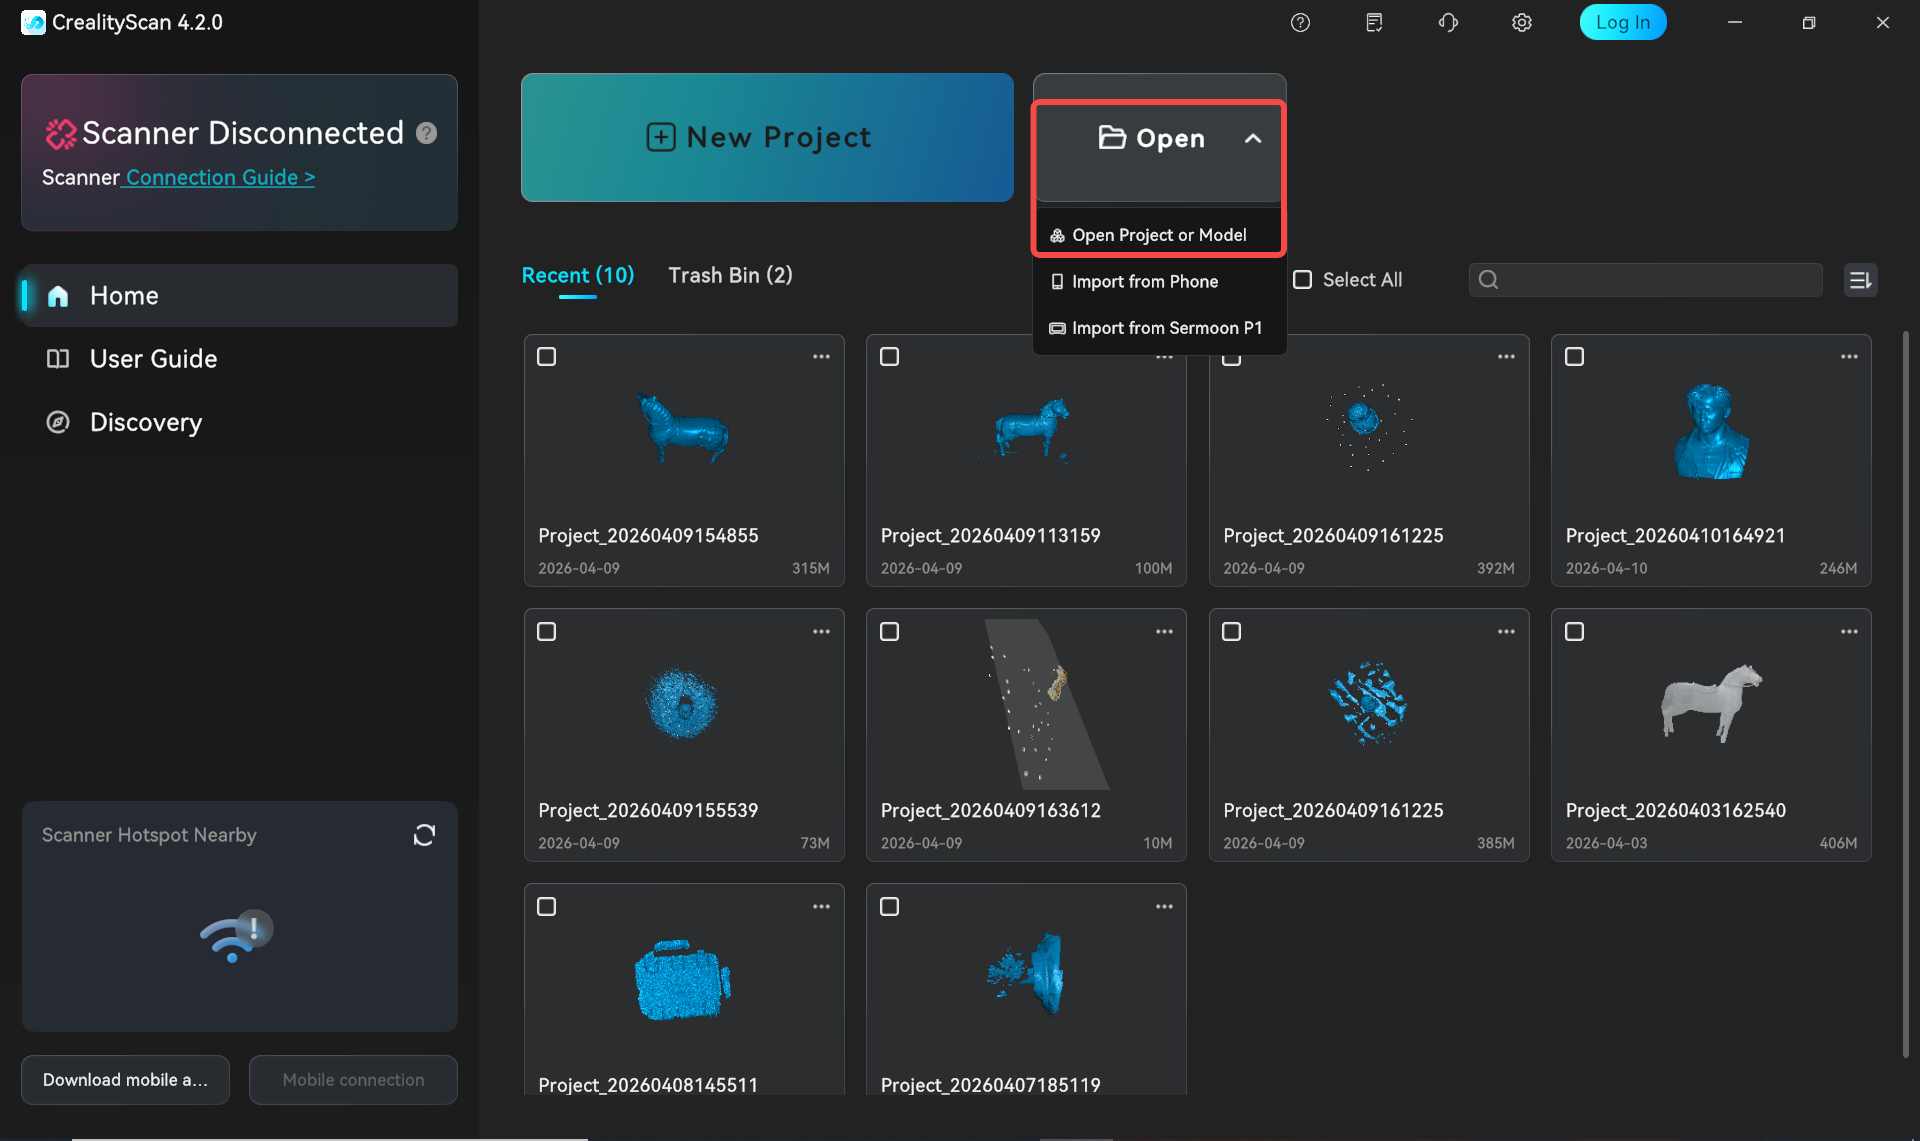Choose Import from Sermoon P1 option
Screen dimensions: 1920x1141
click(x=1166, y=328)
